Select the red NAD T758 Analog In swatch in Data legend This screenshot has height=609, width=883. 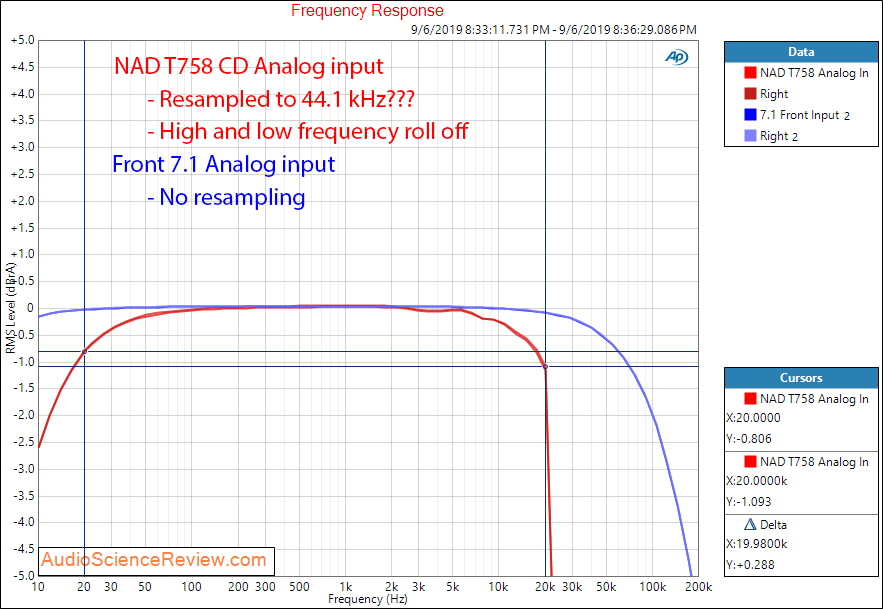coord(750,73)
